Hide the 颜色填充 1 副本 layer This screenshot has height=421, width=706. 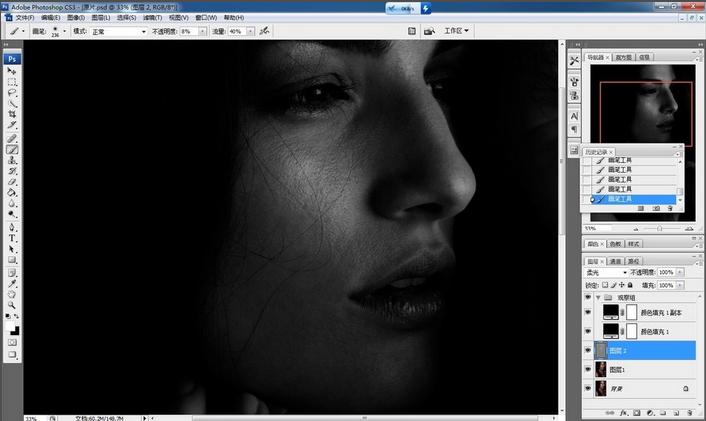588,312
